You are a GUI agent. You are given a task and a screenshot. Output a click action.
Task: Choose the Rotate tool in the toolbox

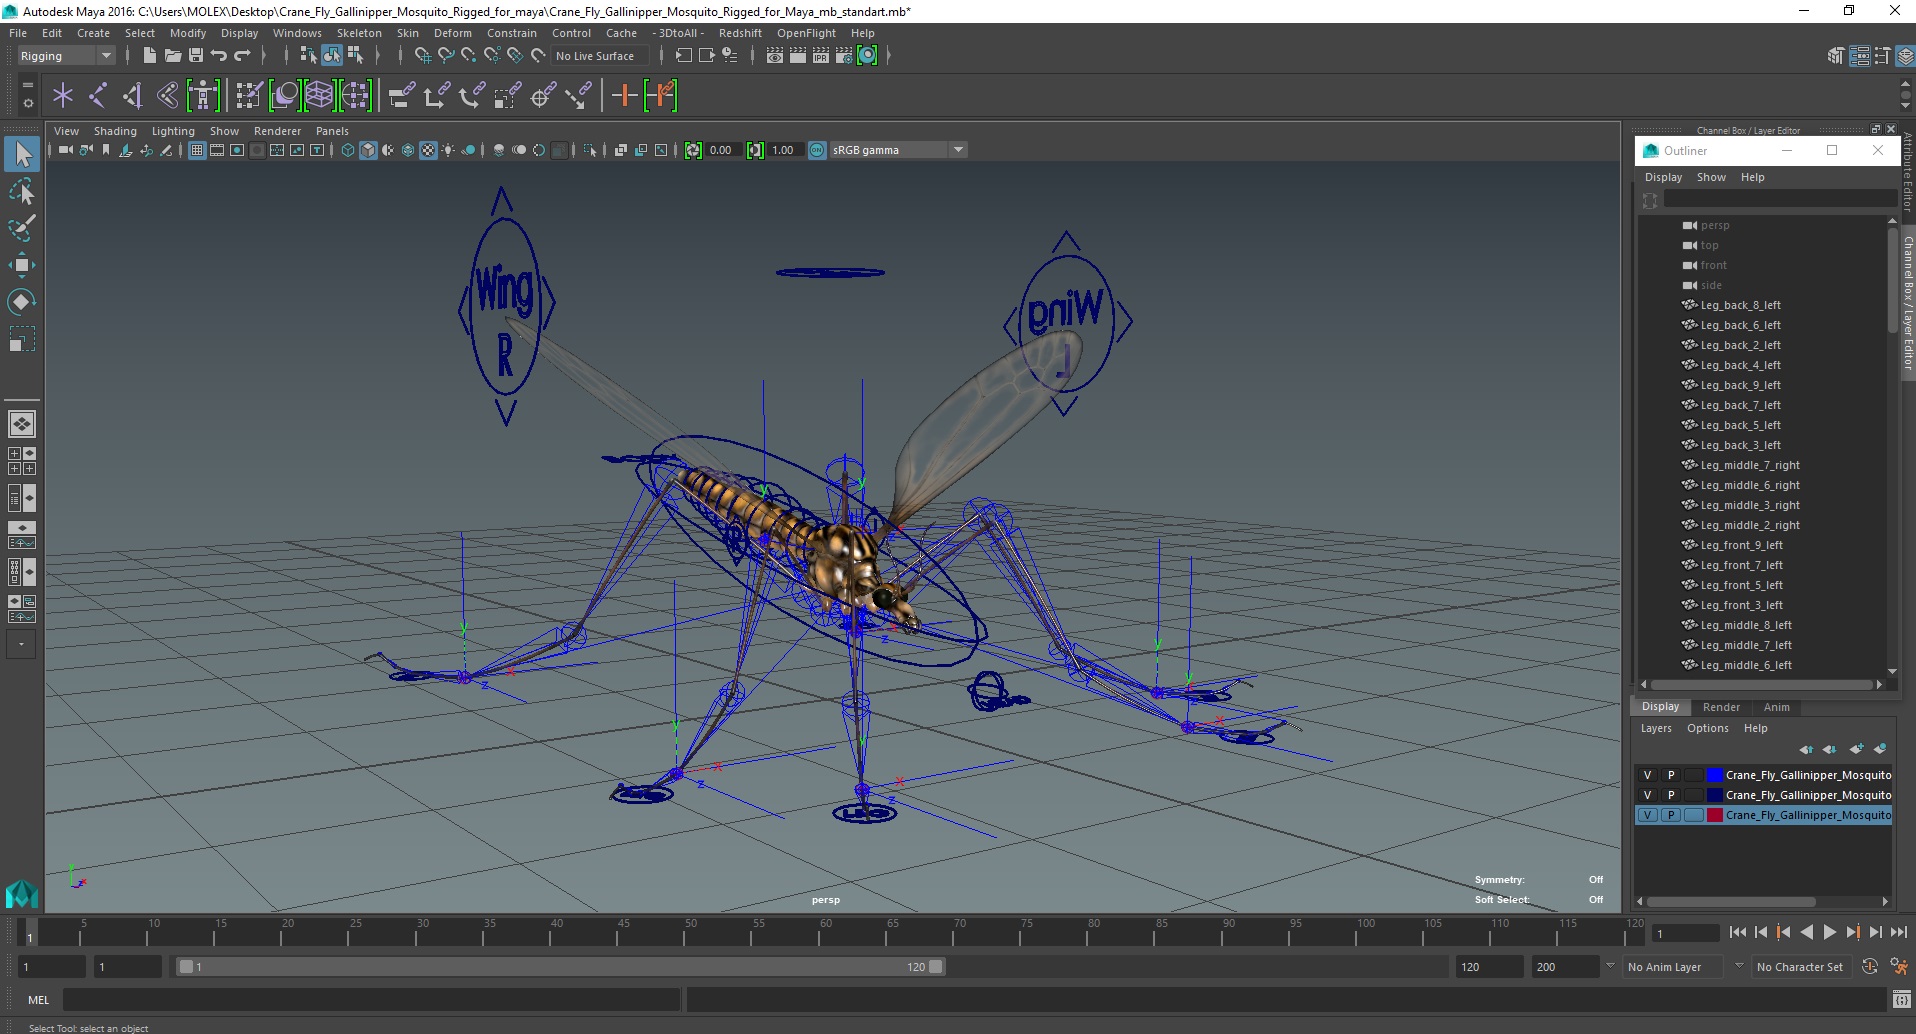click(x=22, y=302)
